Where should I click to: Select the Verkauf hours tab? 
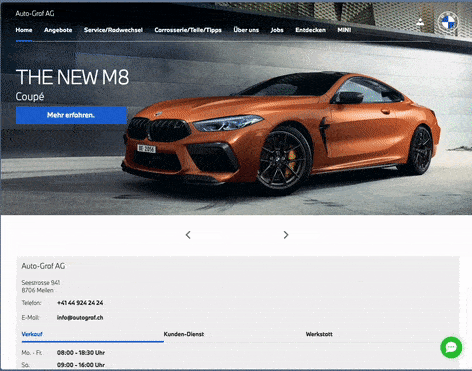[x=32, y=334]
